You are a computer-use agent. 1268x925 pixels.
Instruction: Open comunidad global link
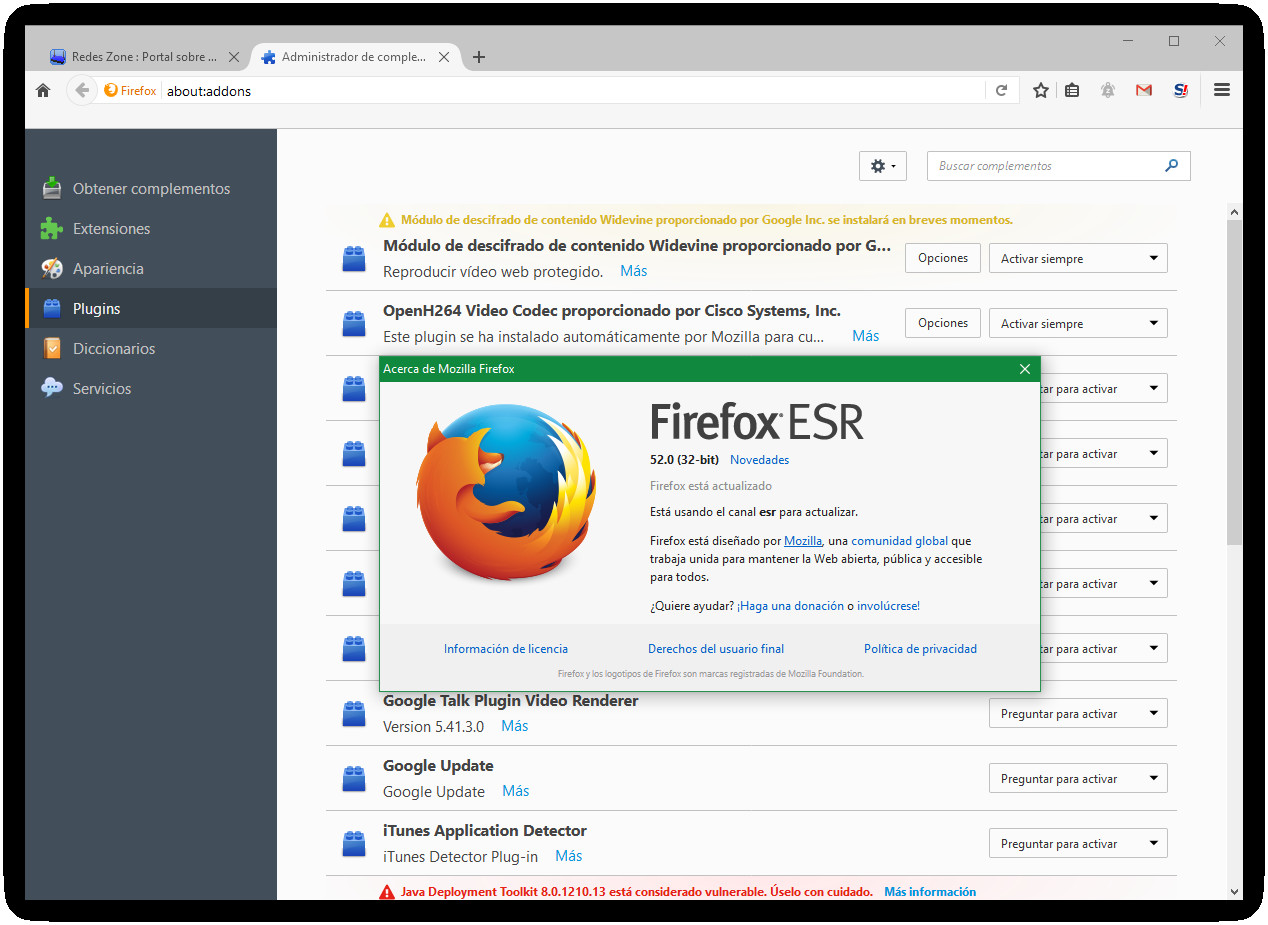point(899,541)
